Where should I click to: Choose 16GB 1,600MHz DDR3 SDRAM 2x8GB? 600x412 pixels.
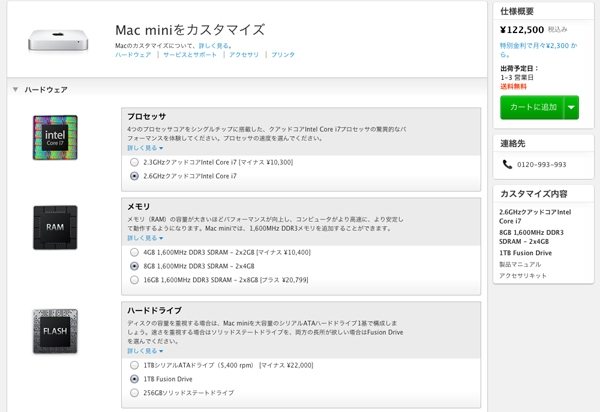coord(134,280)
